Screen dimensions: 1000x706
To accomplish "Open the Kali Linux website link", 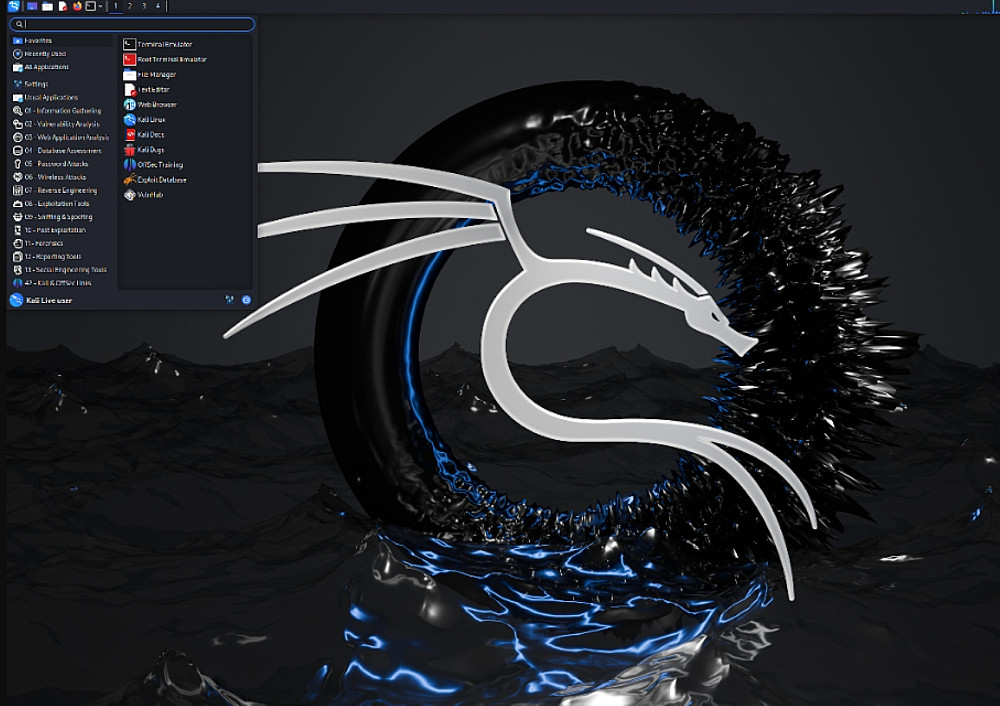I will tap(185, 120).
